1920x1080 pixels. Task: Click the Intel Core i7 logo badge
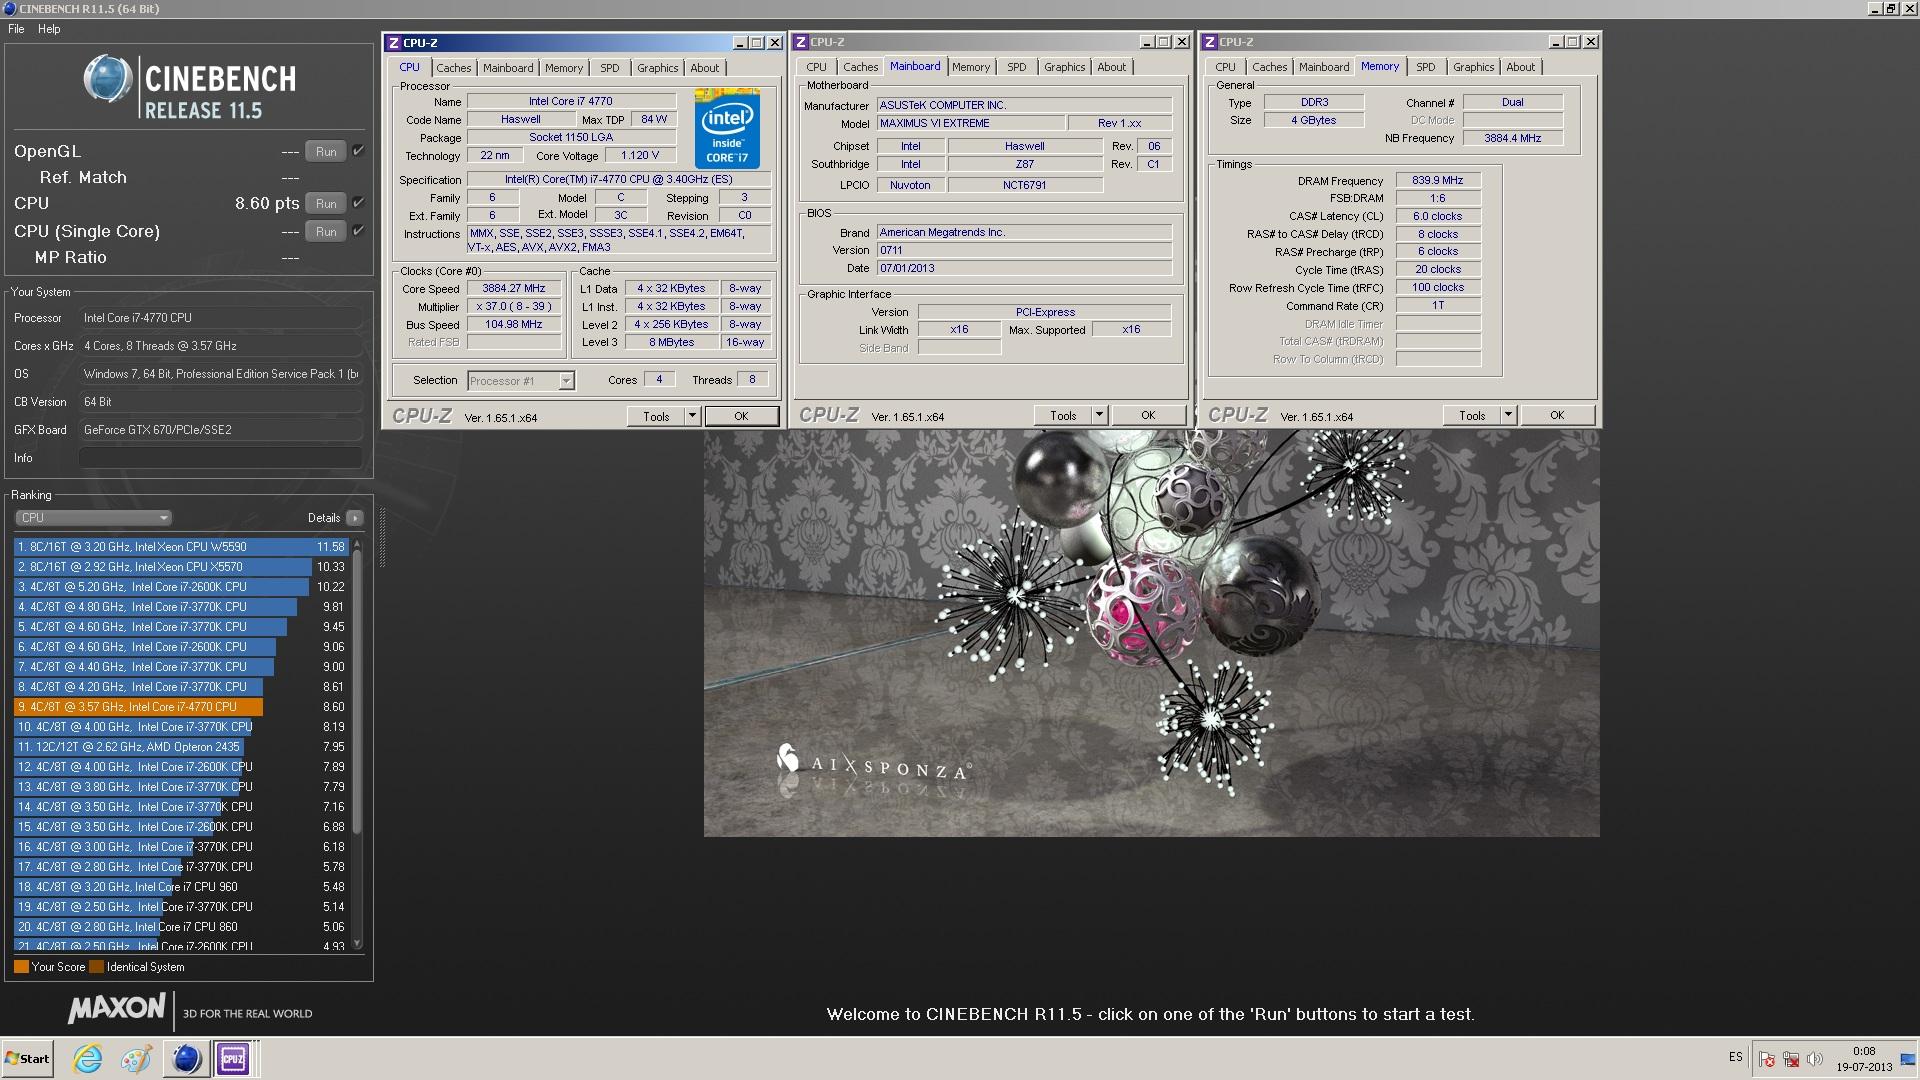(727, 128)
